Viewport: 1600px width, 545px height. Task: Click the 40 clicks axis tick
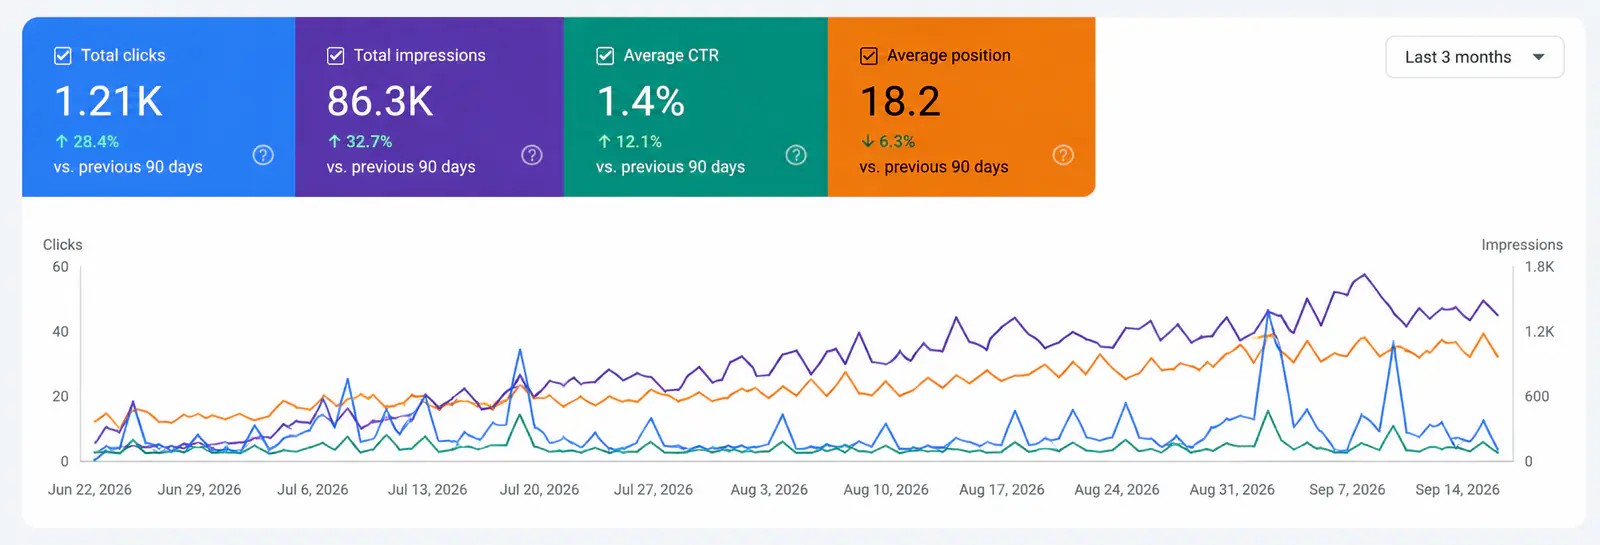(x=60, y=332)
